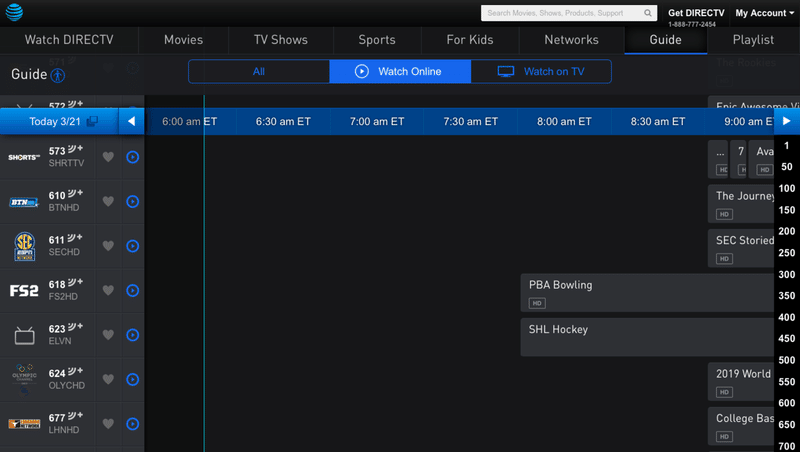Open the Watch DIRECTV tab

point(69,40)
